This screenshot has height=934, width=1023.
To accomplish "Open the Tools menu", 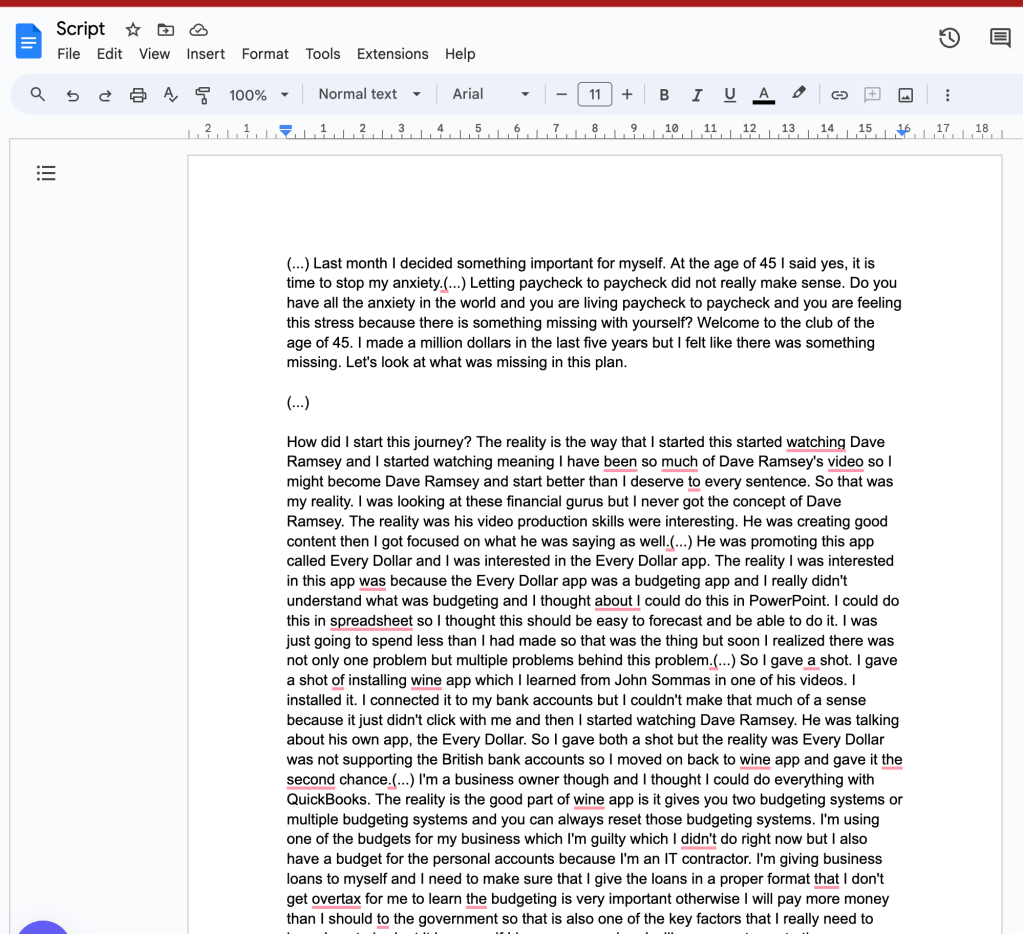I will (323, 54).
